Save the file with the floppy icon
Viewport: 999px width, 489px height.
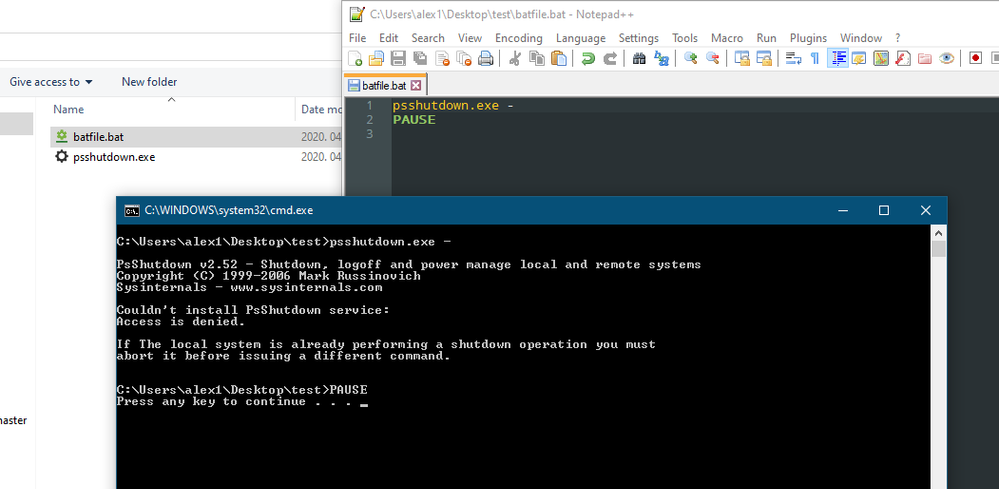[398, 59]
